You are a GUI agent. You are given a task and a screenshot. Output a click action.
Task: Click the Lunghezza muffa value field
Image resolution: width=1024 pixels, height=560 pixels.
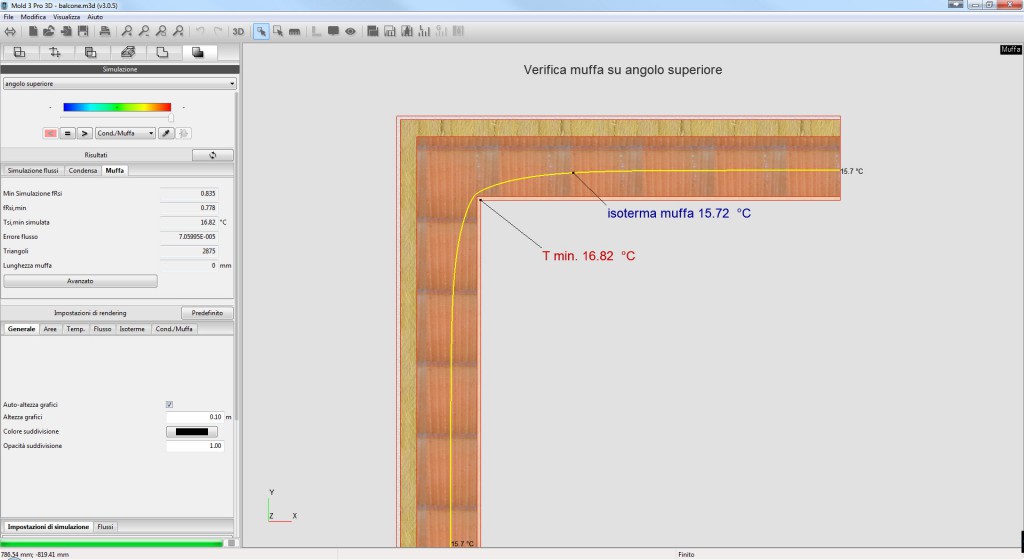click(x=189, y=266)
